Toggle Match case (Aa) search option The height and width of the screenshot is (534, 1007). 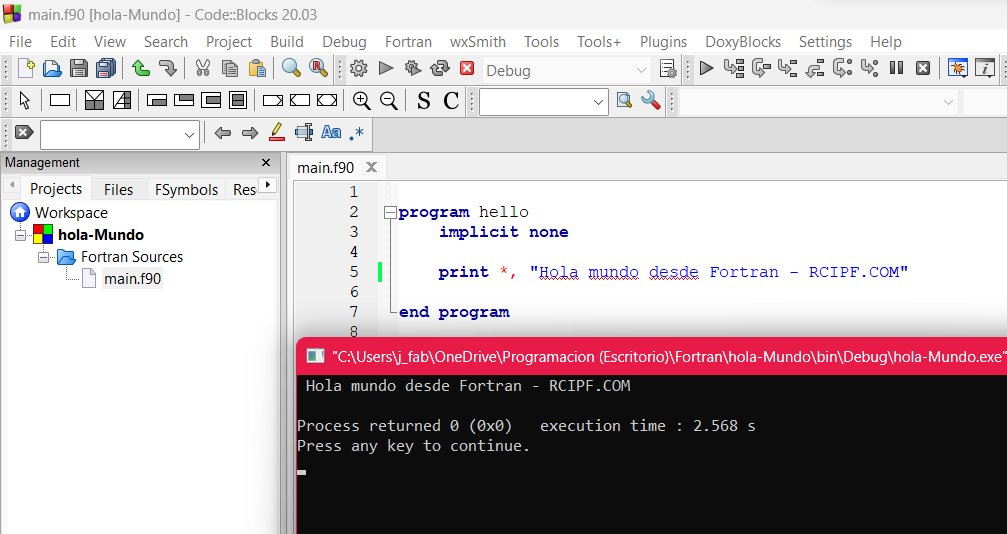coord(331,133)
